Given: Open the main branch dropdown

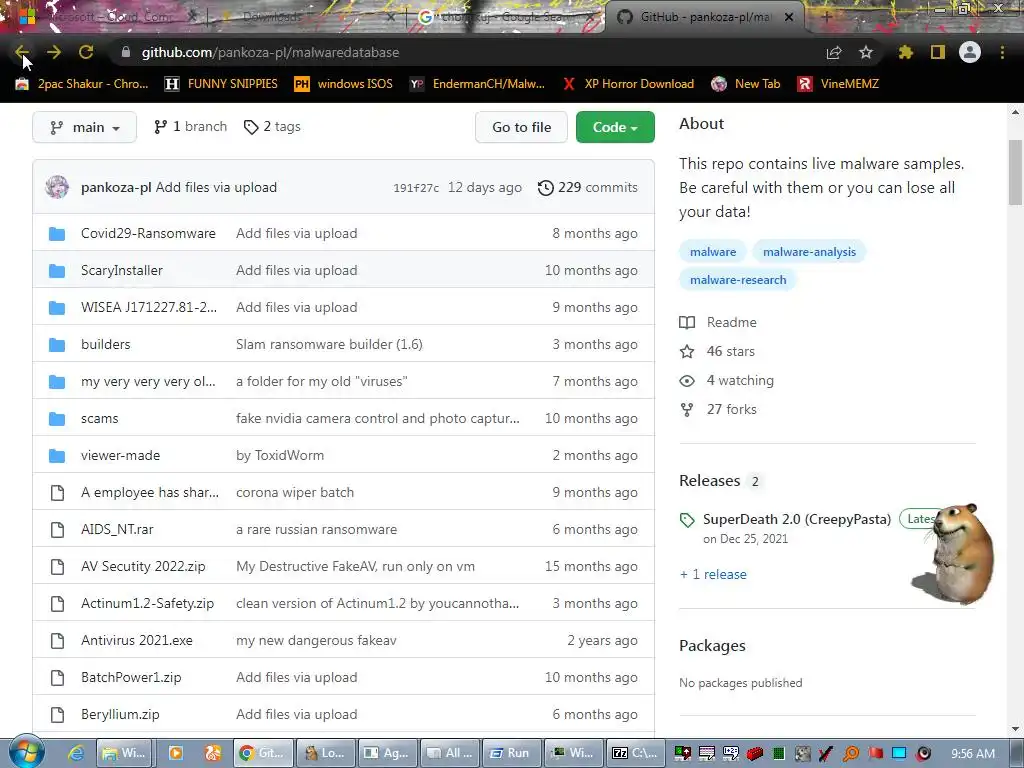Looking at the screenshot, I should pos(84,127).
